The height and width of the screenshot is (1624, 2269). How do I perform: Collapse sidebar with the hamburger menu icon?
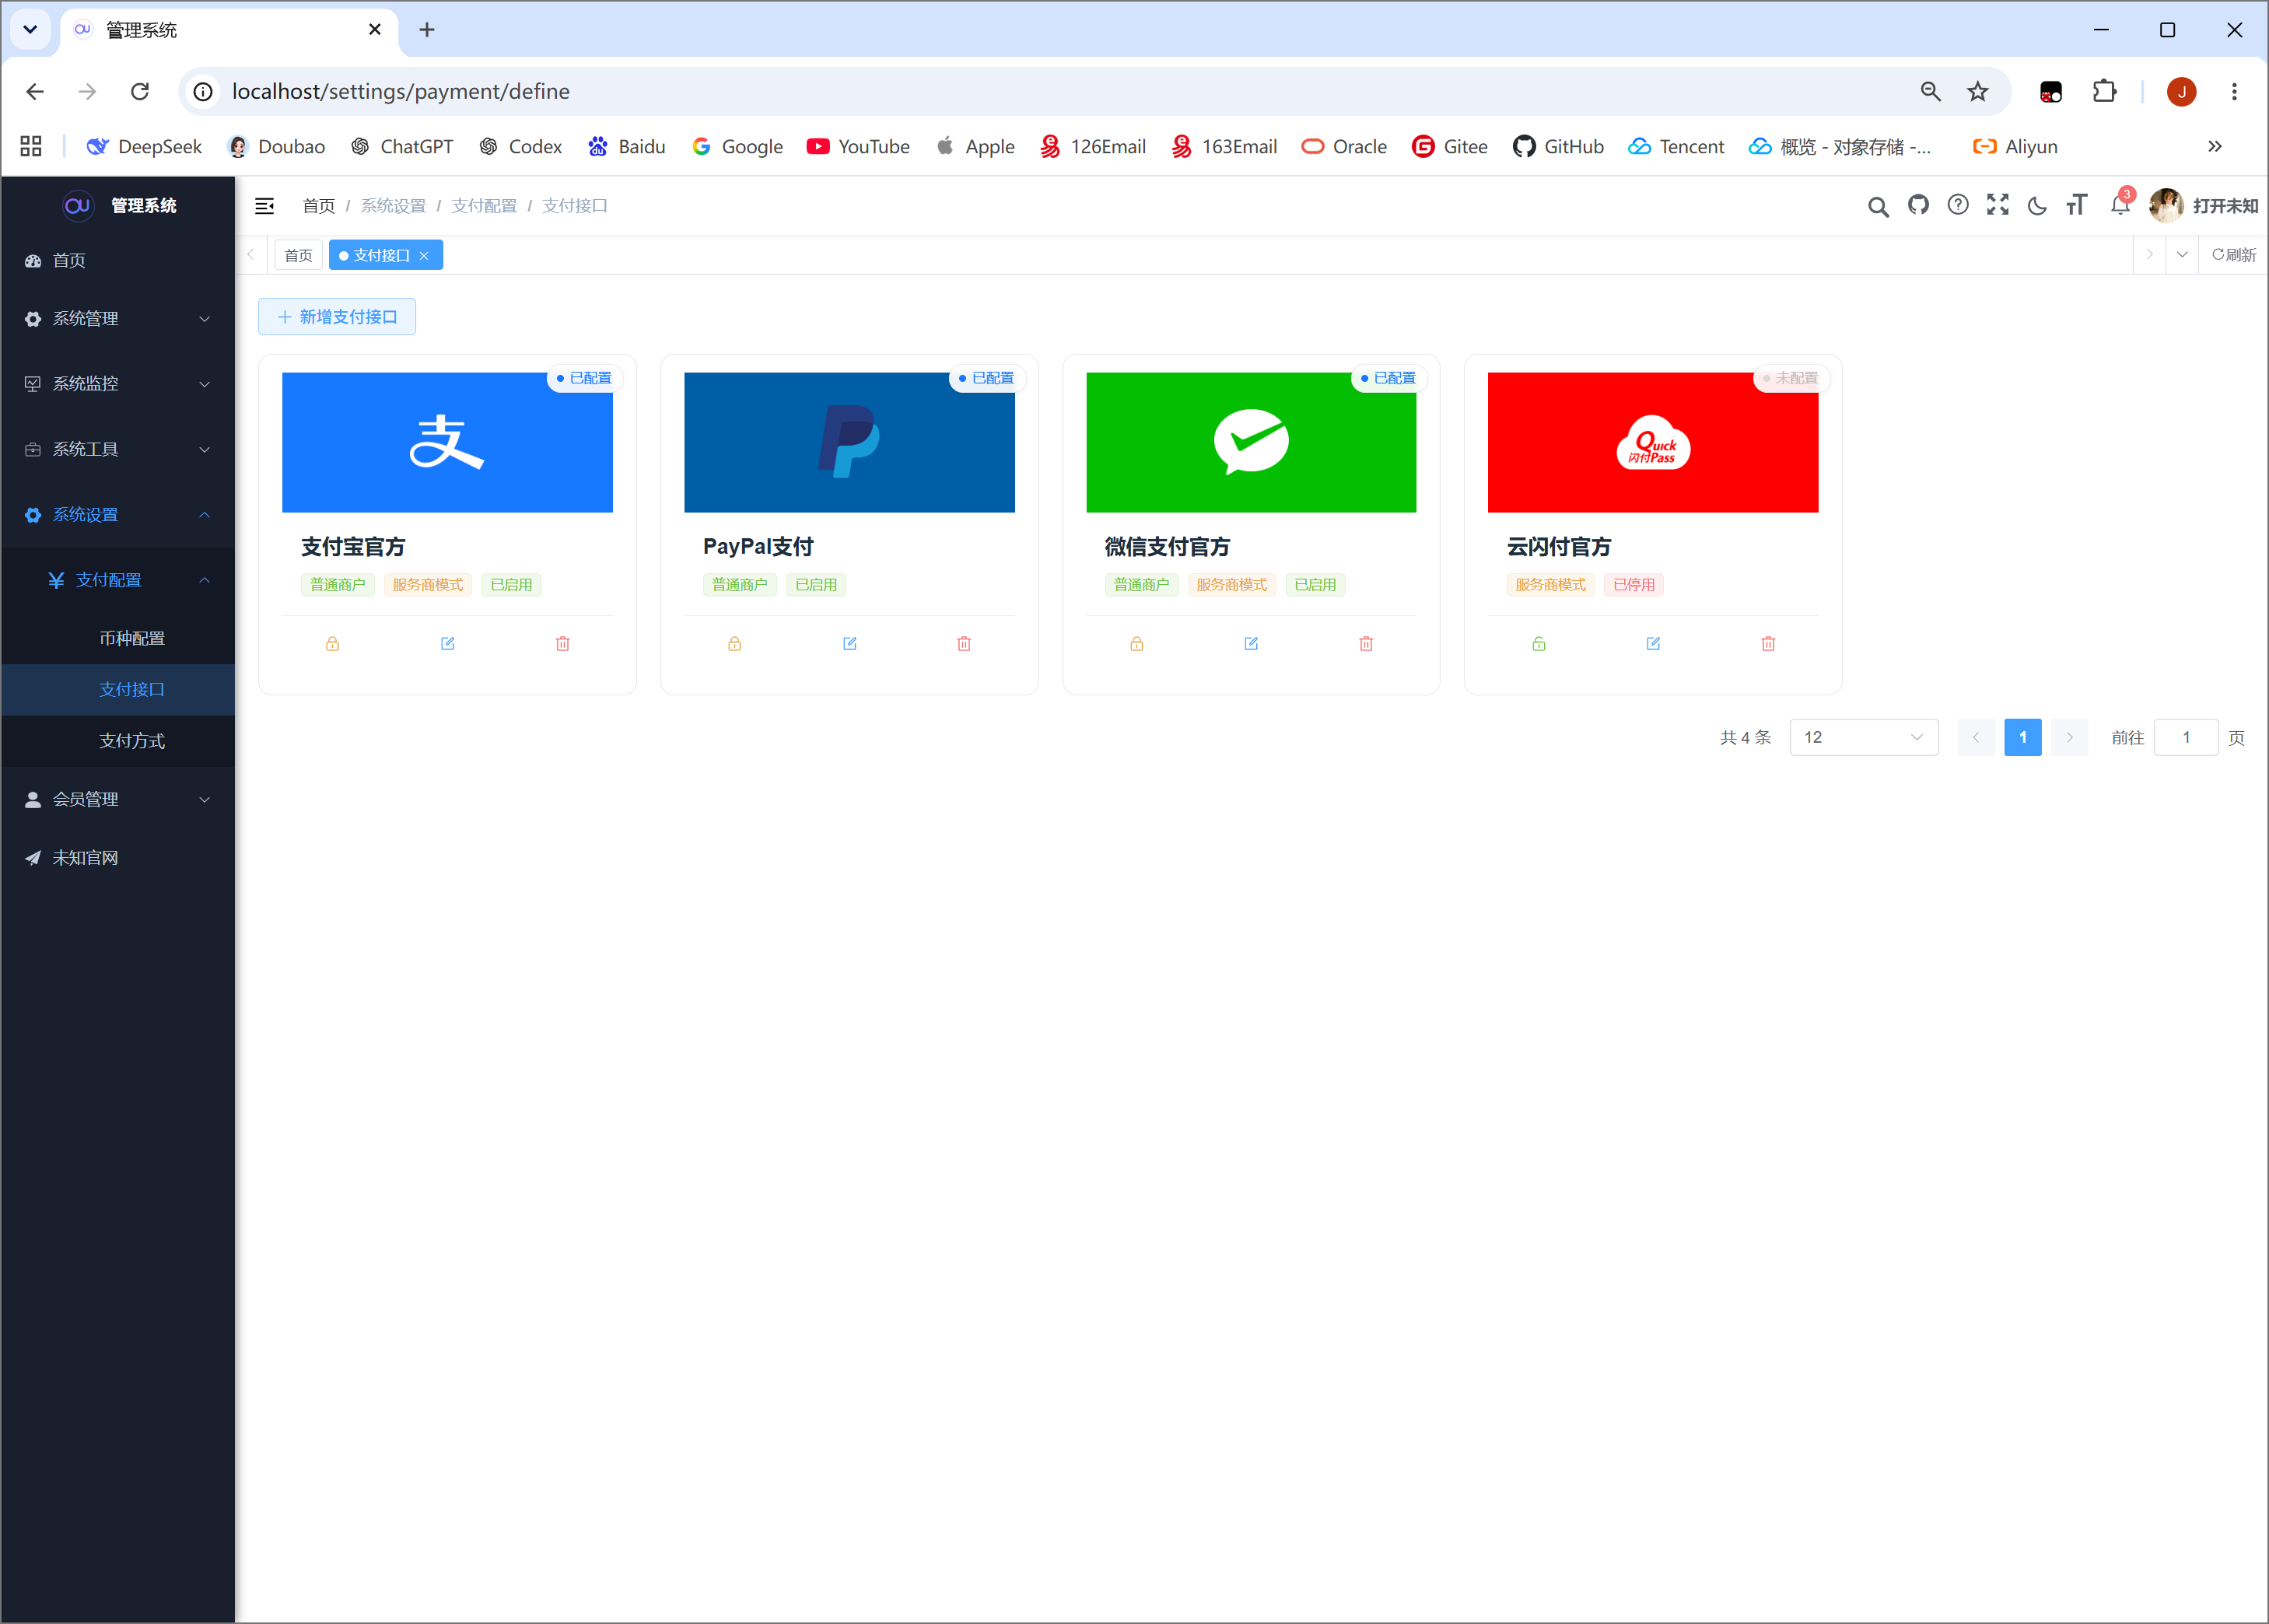(x=265, y=206)
